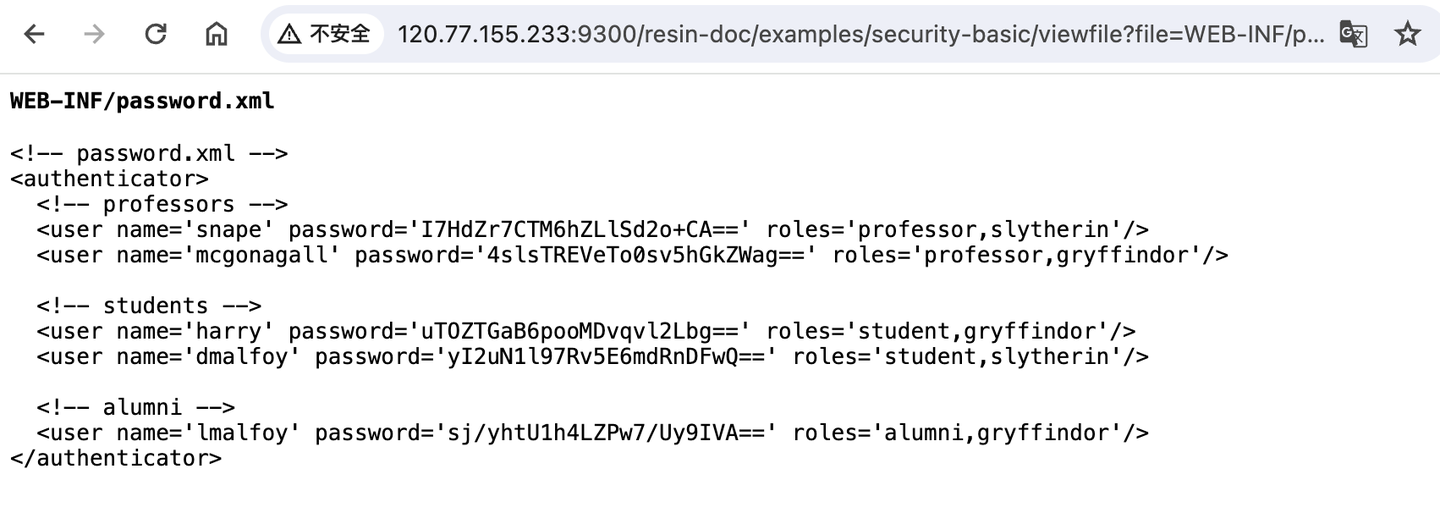Click the browser back arrow
Viewport: 1440px width, 513px height.
(34, 34)
